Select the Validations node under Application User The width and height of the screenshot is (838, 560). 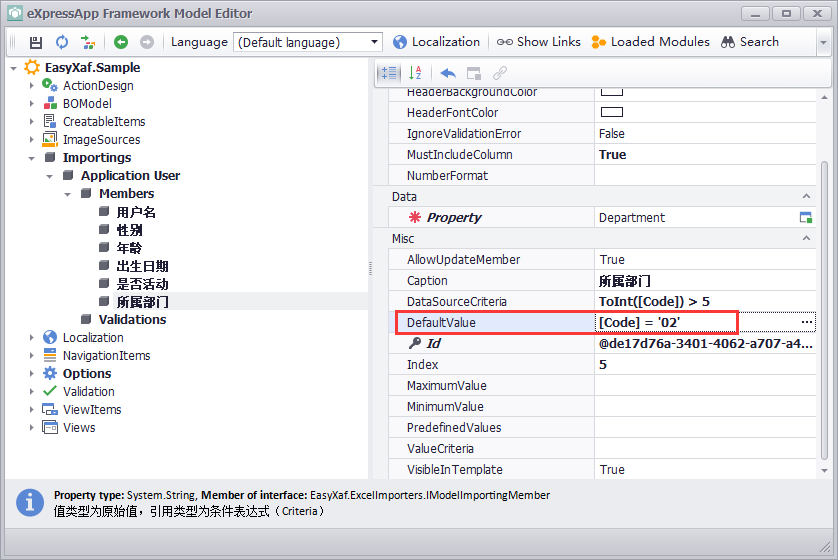click(132, 320)
